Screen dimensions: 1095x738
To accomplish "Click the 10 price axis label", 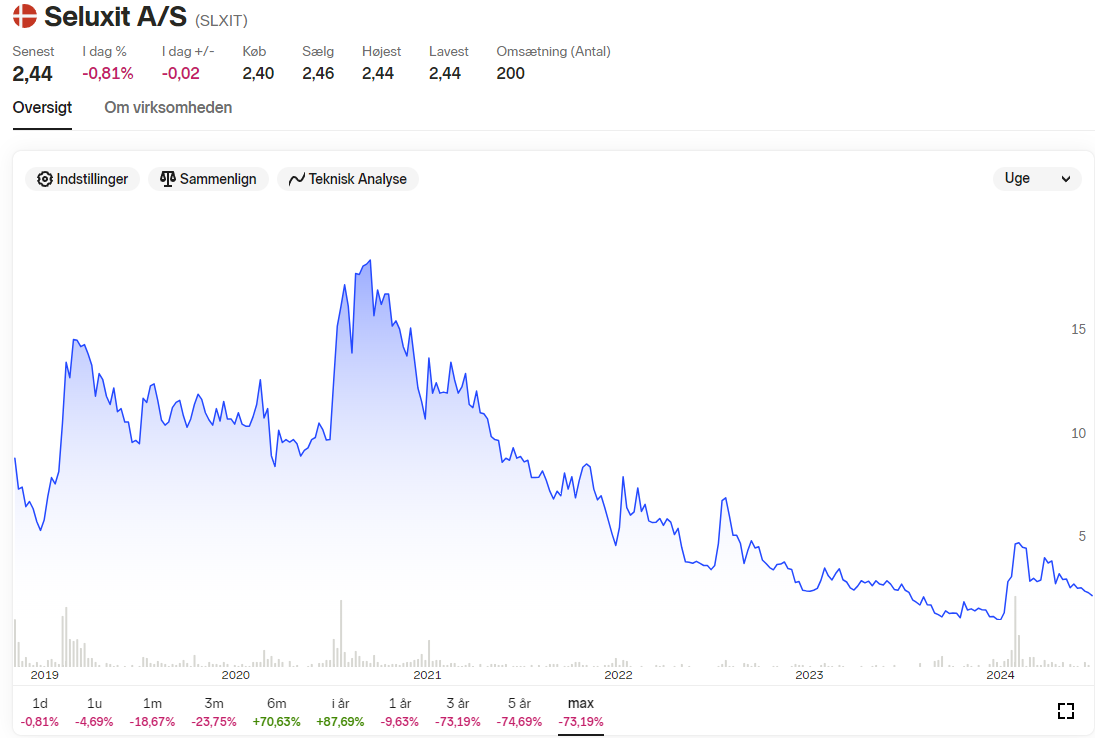I will pos(1078,433).
